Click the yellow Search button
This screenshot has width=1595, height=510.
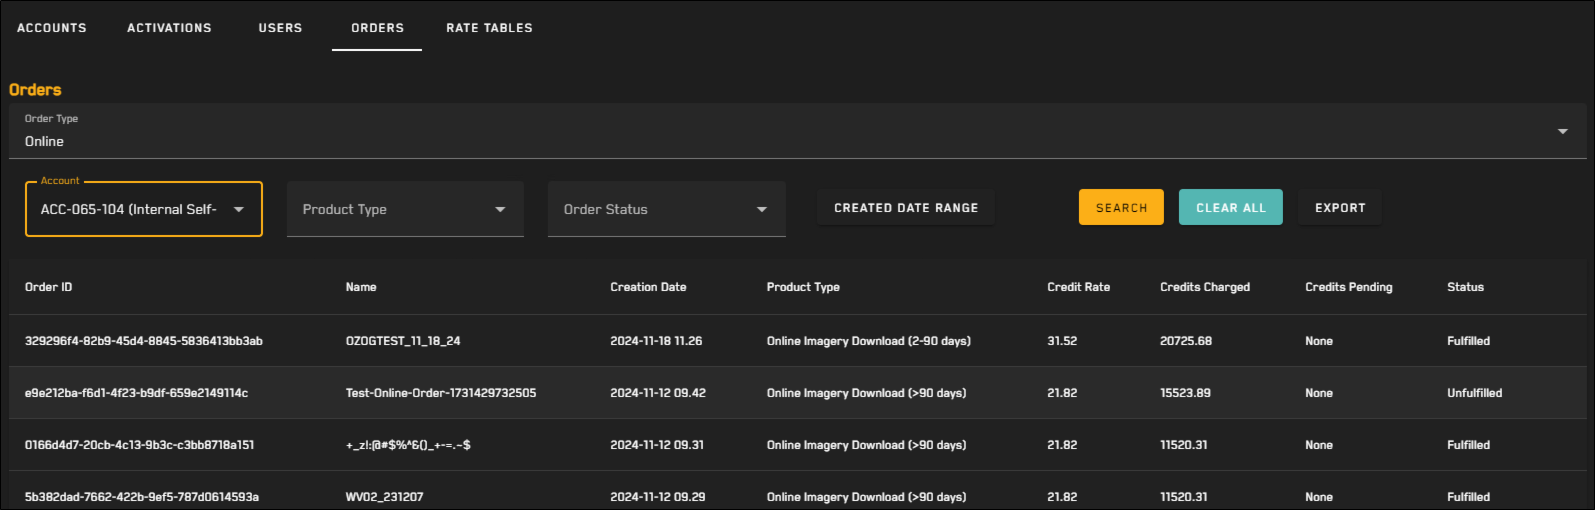(x=1121, y=207)
